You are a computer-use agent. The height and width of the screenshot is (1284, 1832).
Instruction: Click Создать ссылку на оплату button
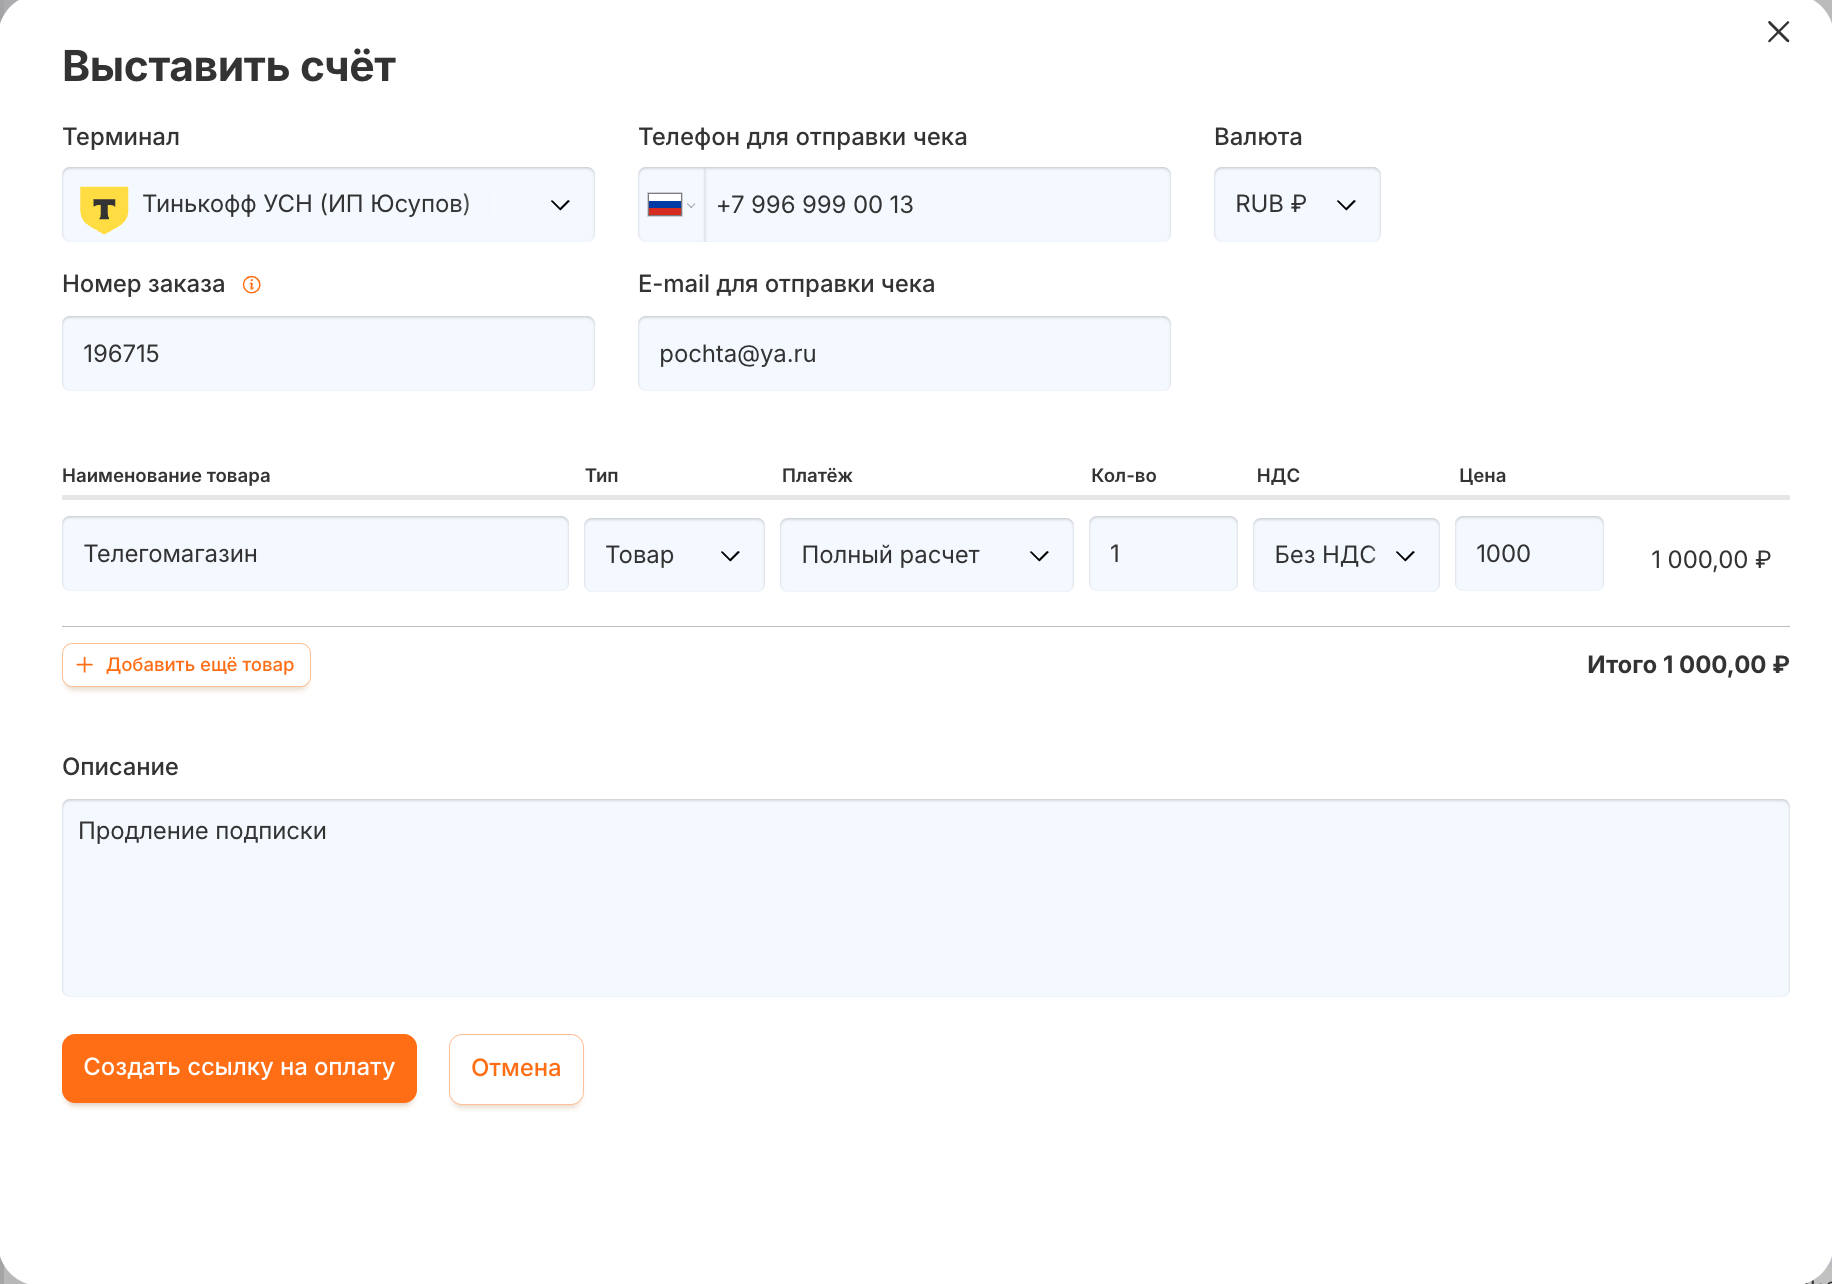click(239, 1068)
